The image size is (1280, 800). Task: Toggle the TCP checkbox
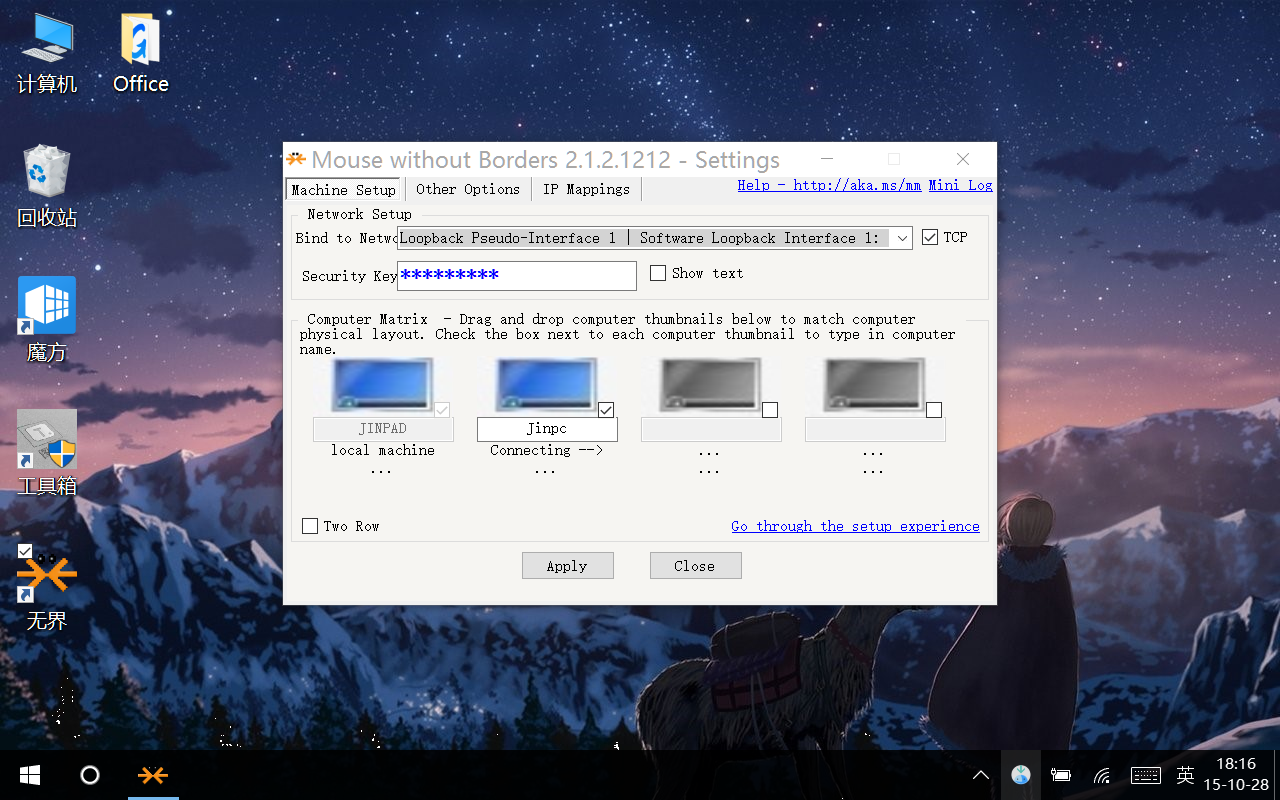[930, 237]
